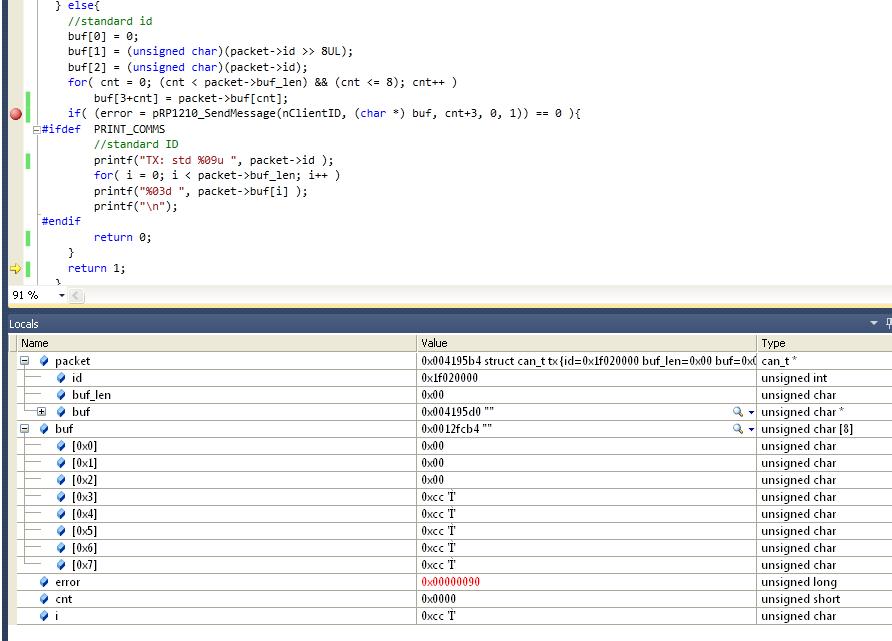Click the variable icon beside cnt
This screenshot has height=641, width=892.
click(x=44, y=599)
